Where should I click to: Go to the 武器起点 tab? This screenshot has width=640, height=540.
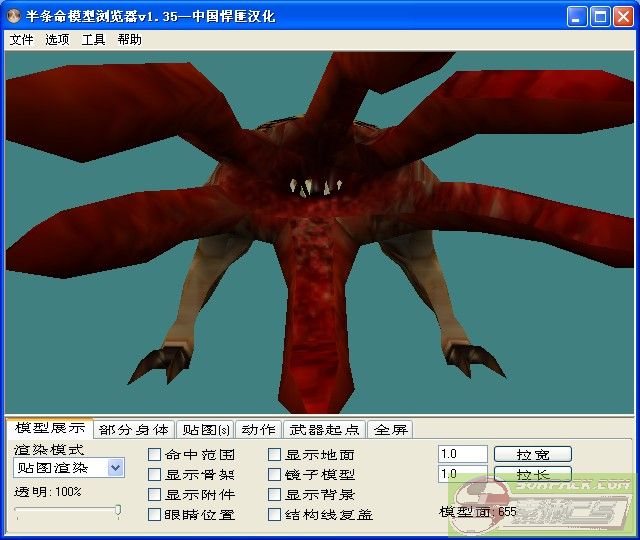(324, 429)
